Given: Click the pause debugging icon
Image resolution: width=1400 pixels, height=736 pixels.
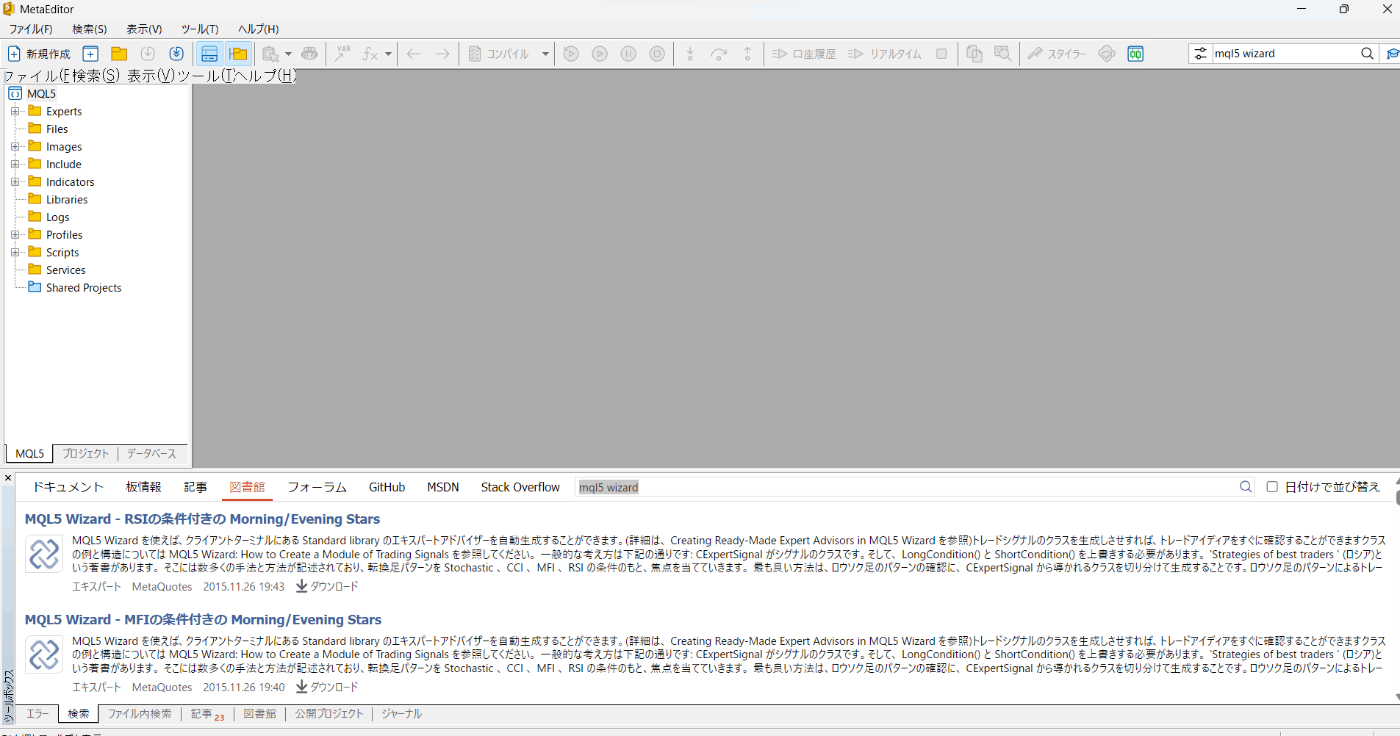Looking at the screenshot, I should [x=628, y=54].
